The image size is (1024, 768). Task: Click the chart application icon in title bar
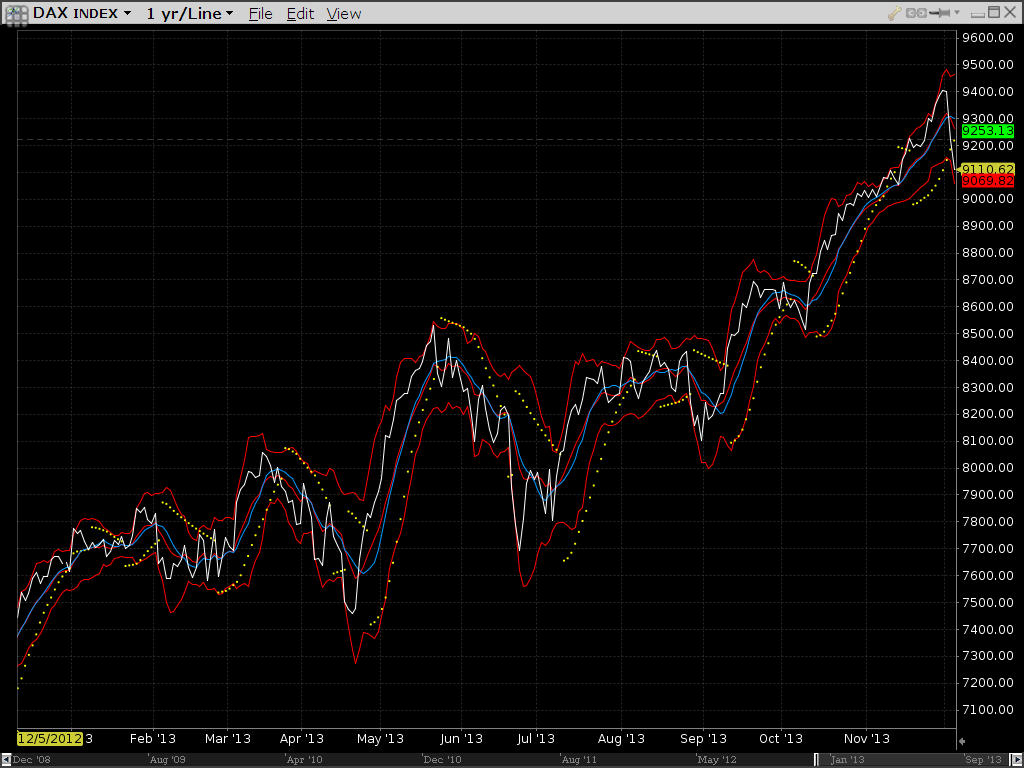point(16,14)
